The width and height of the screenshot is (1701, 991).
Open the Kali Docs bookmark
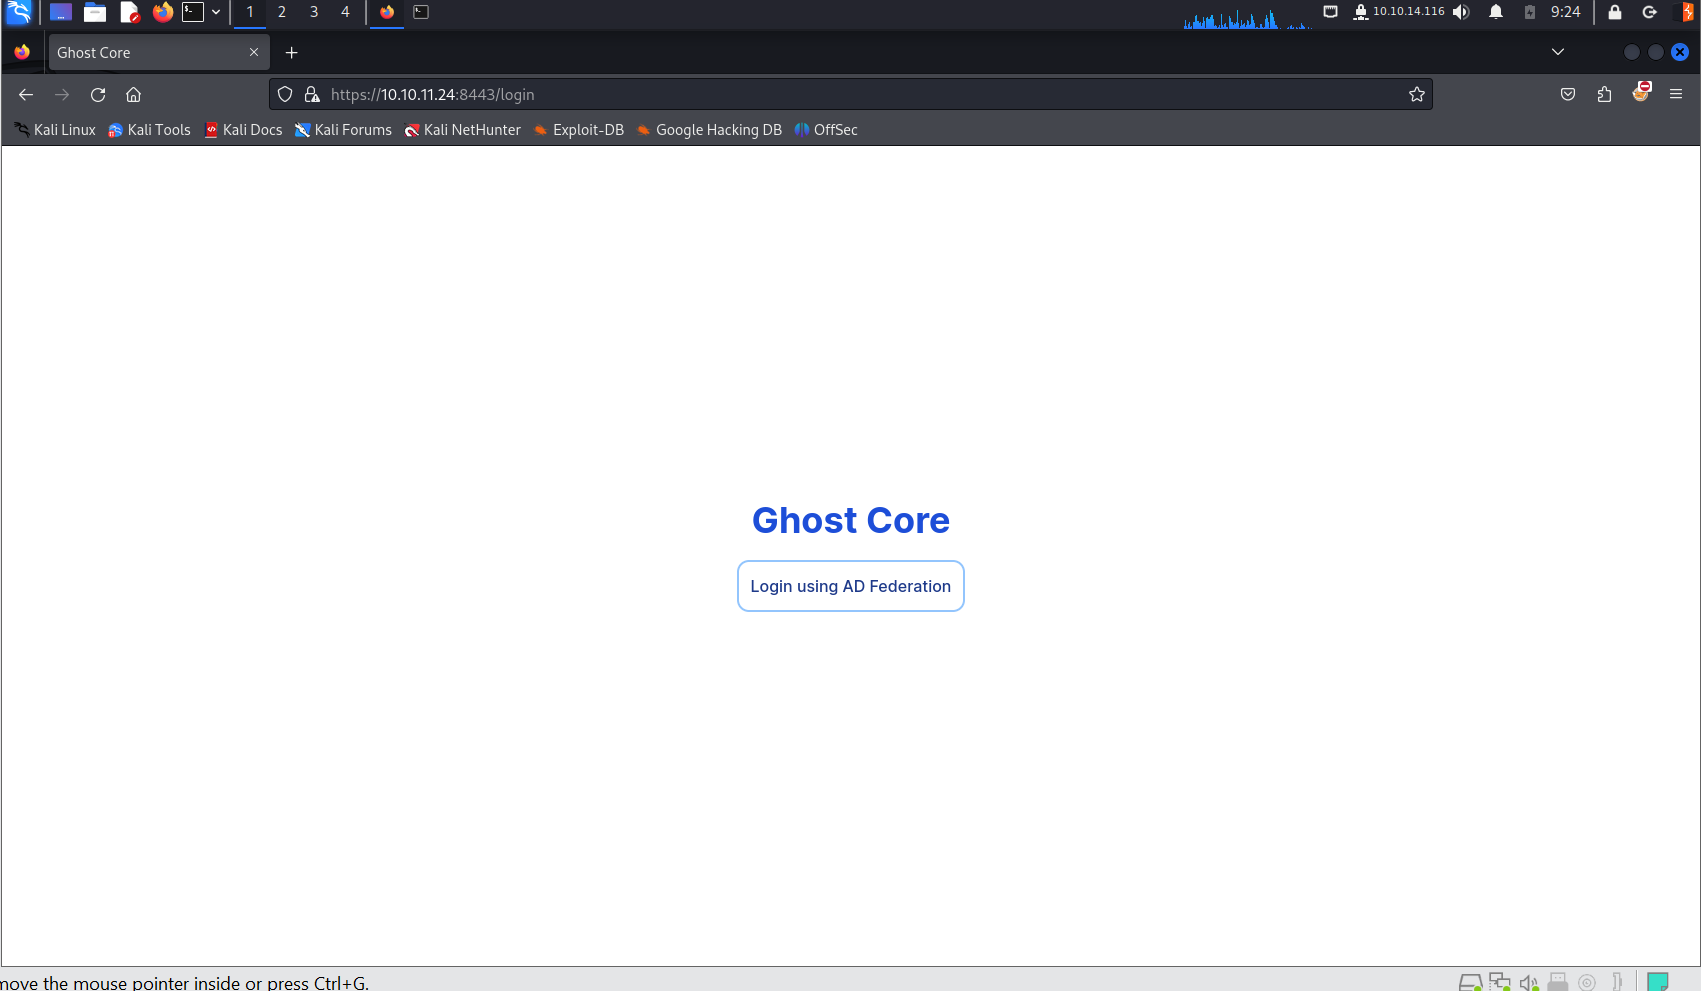coord(243,130)
